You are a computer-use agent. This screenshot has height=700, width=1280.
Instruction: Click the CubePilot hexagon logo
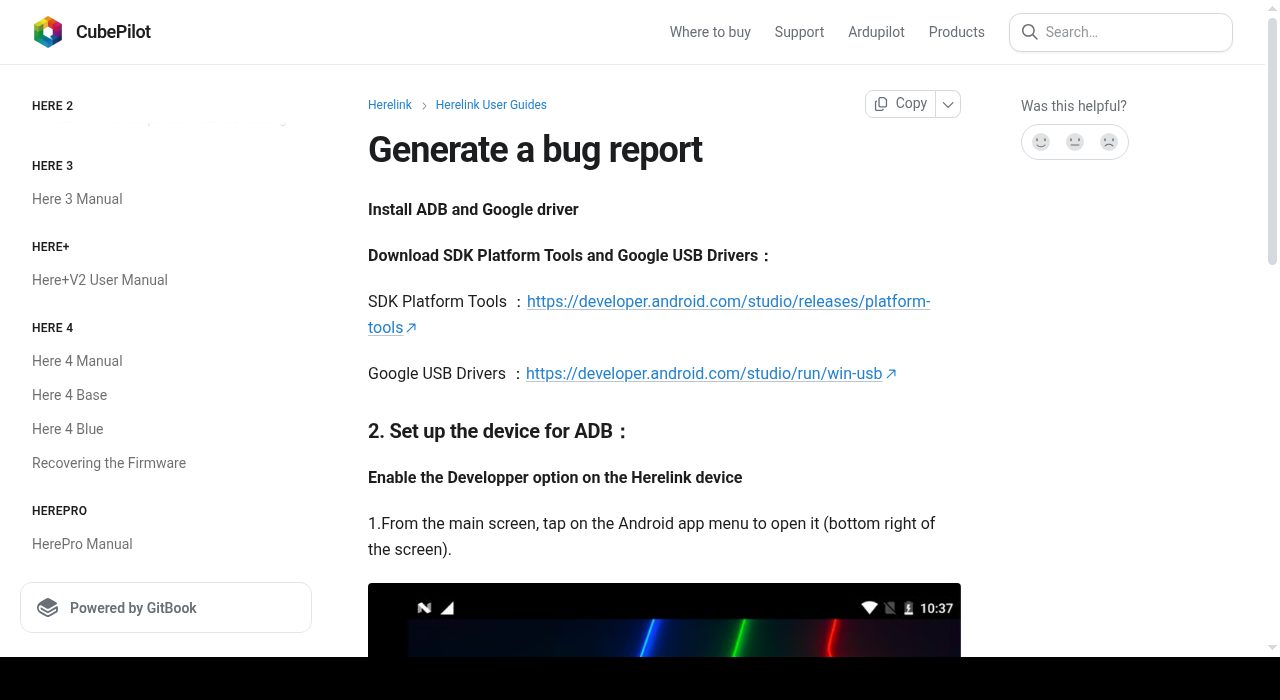coord(48,32)
